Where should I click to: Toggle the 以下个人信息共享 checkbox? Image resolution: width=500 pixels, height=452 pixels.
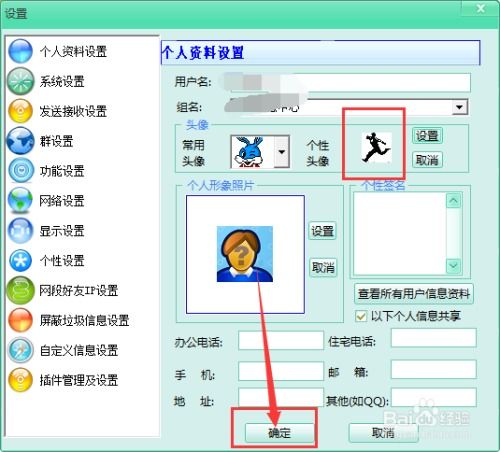tap(361, 316)
